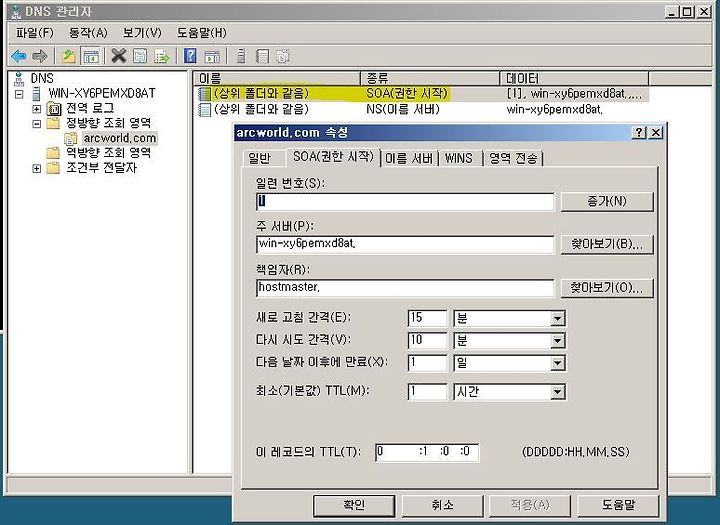Click the 만료 value field

427,363
